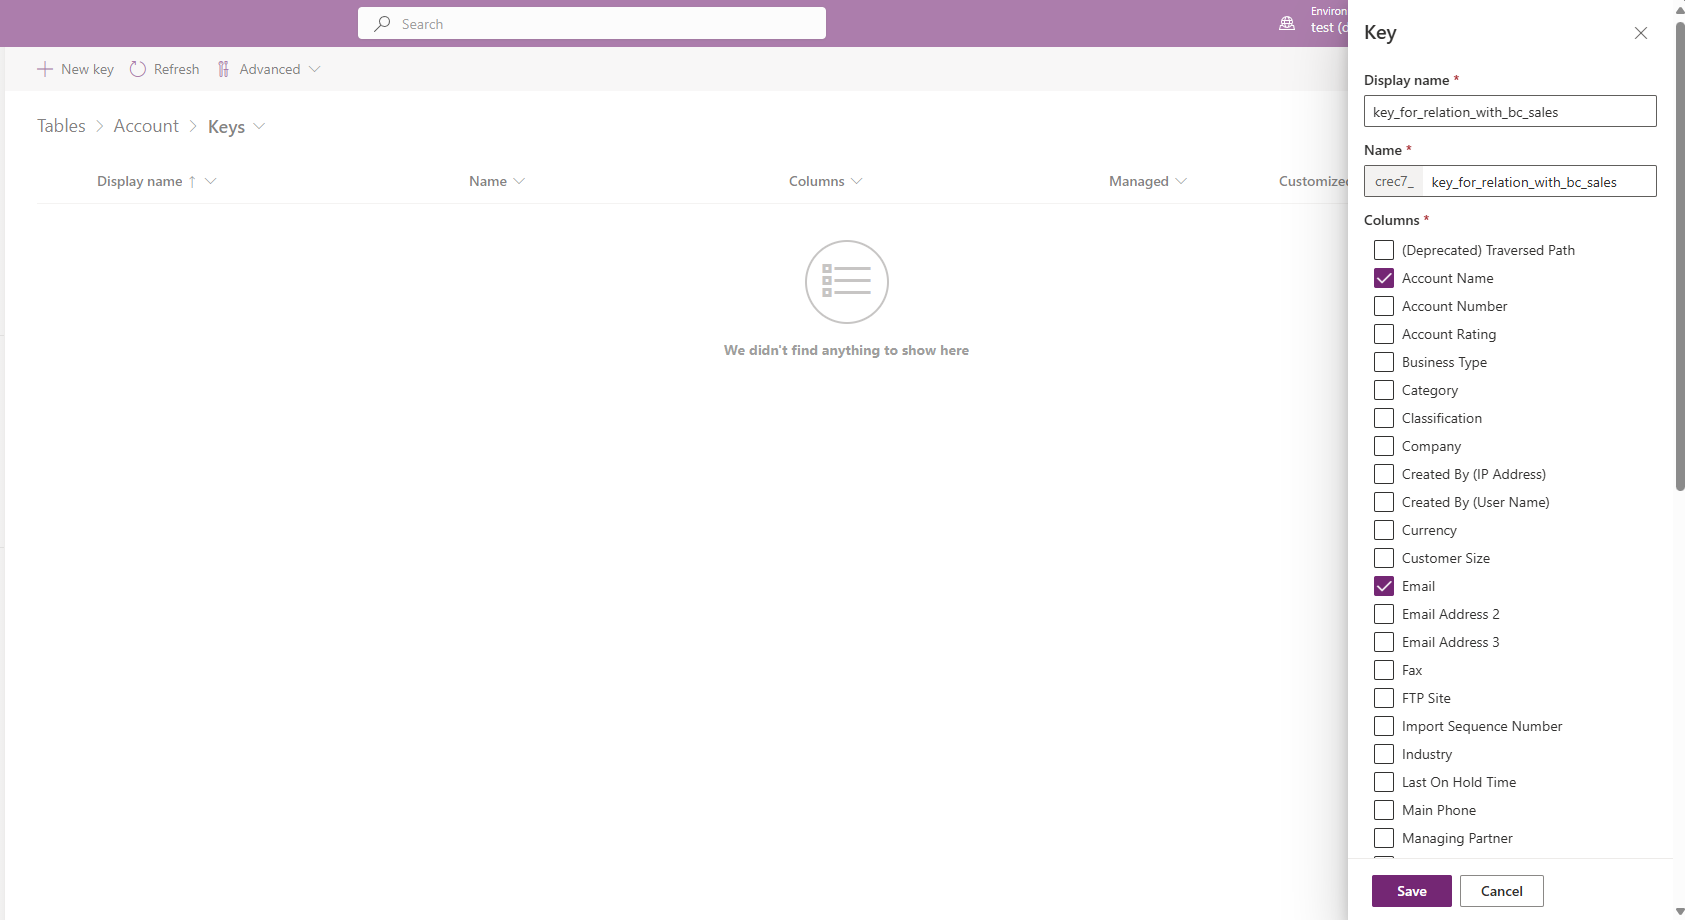Image resolution: width=1685 pixels, height=920 pixels.
Task: Check the FTP Site checkbox
Action: pos(1384,698)
